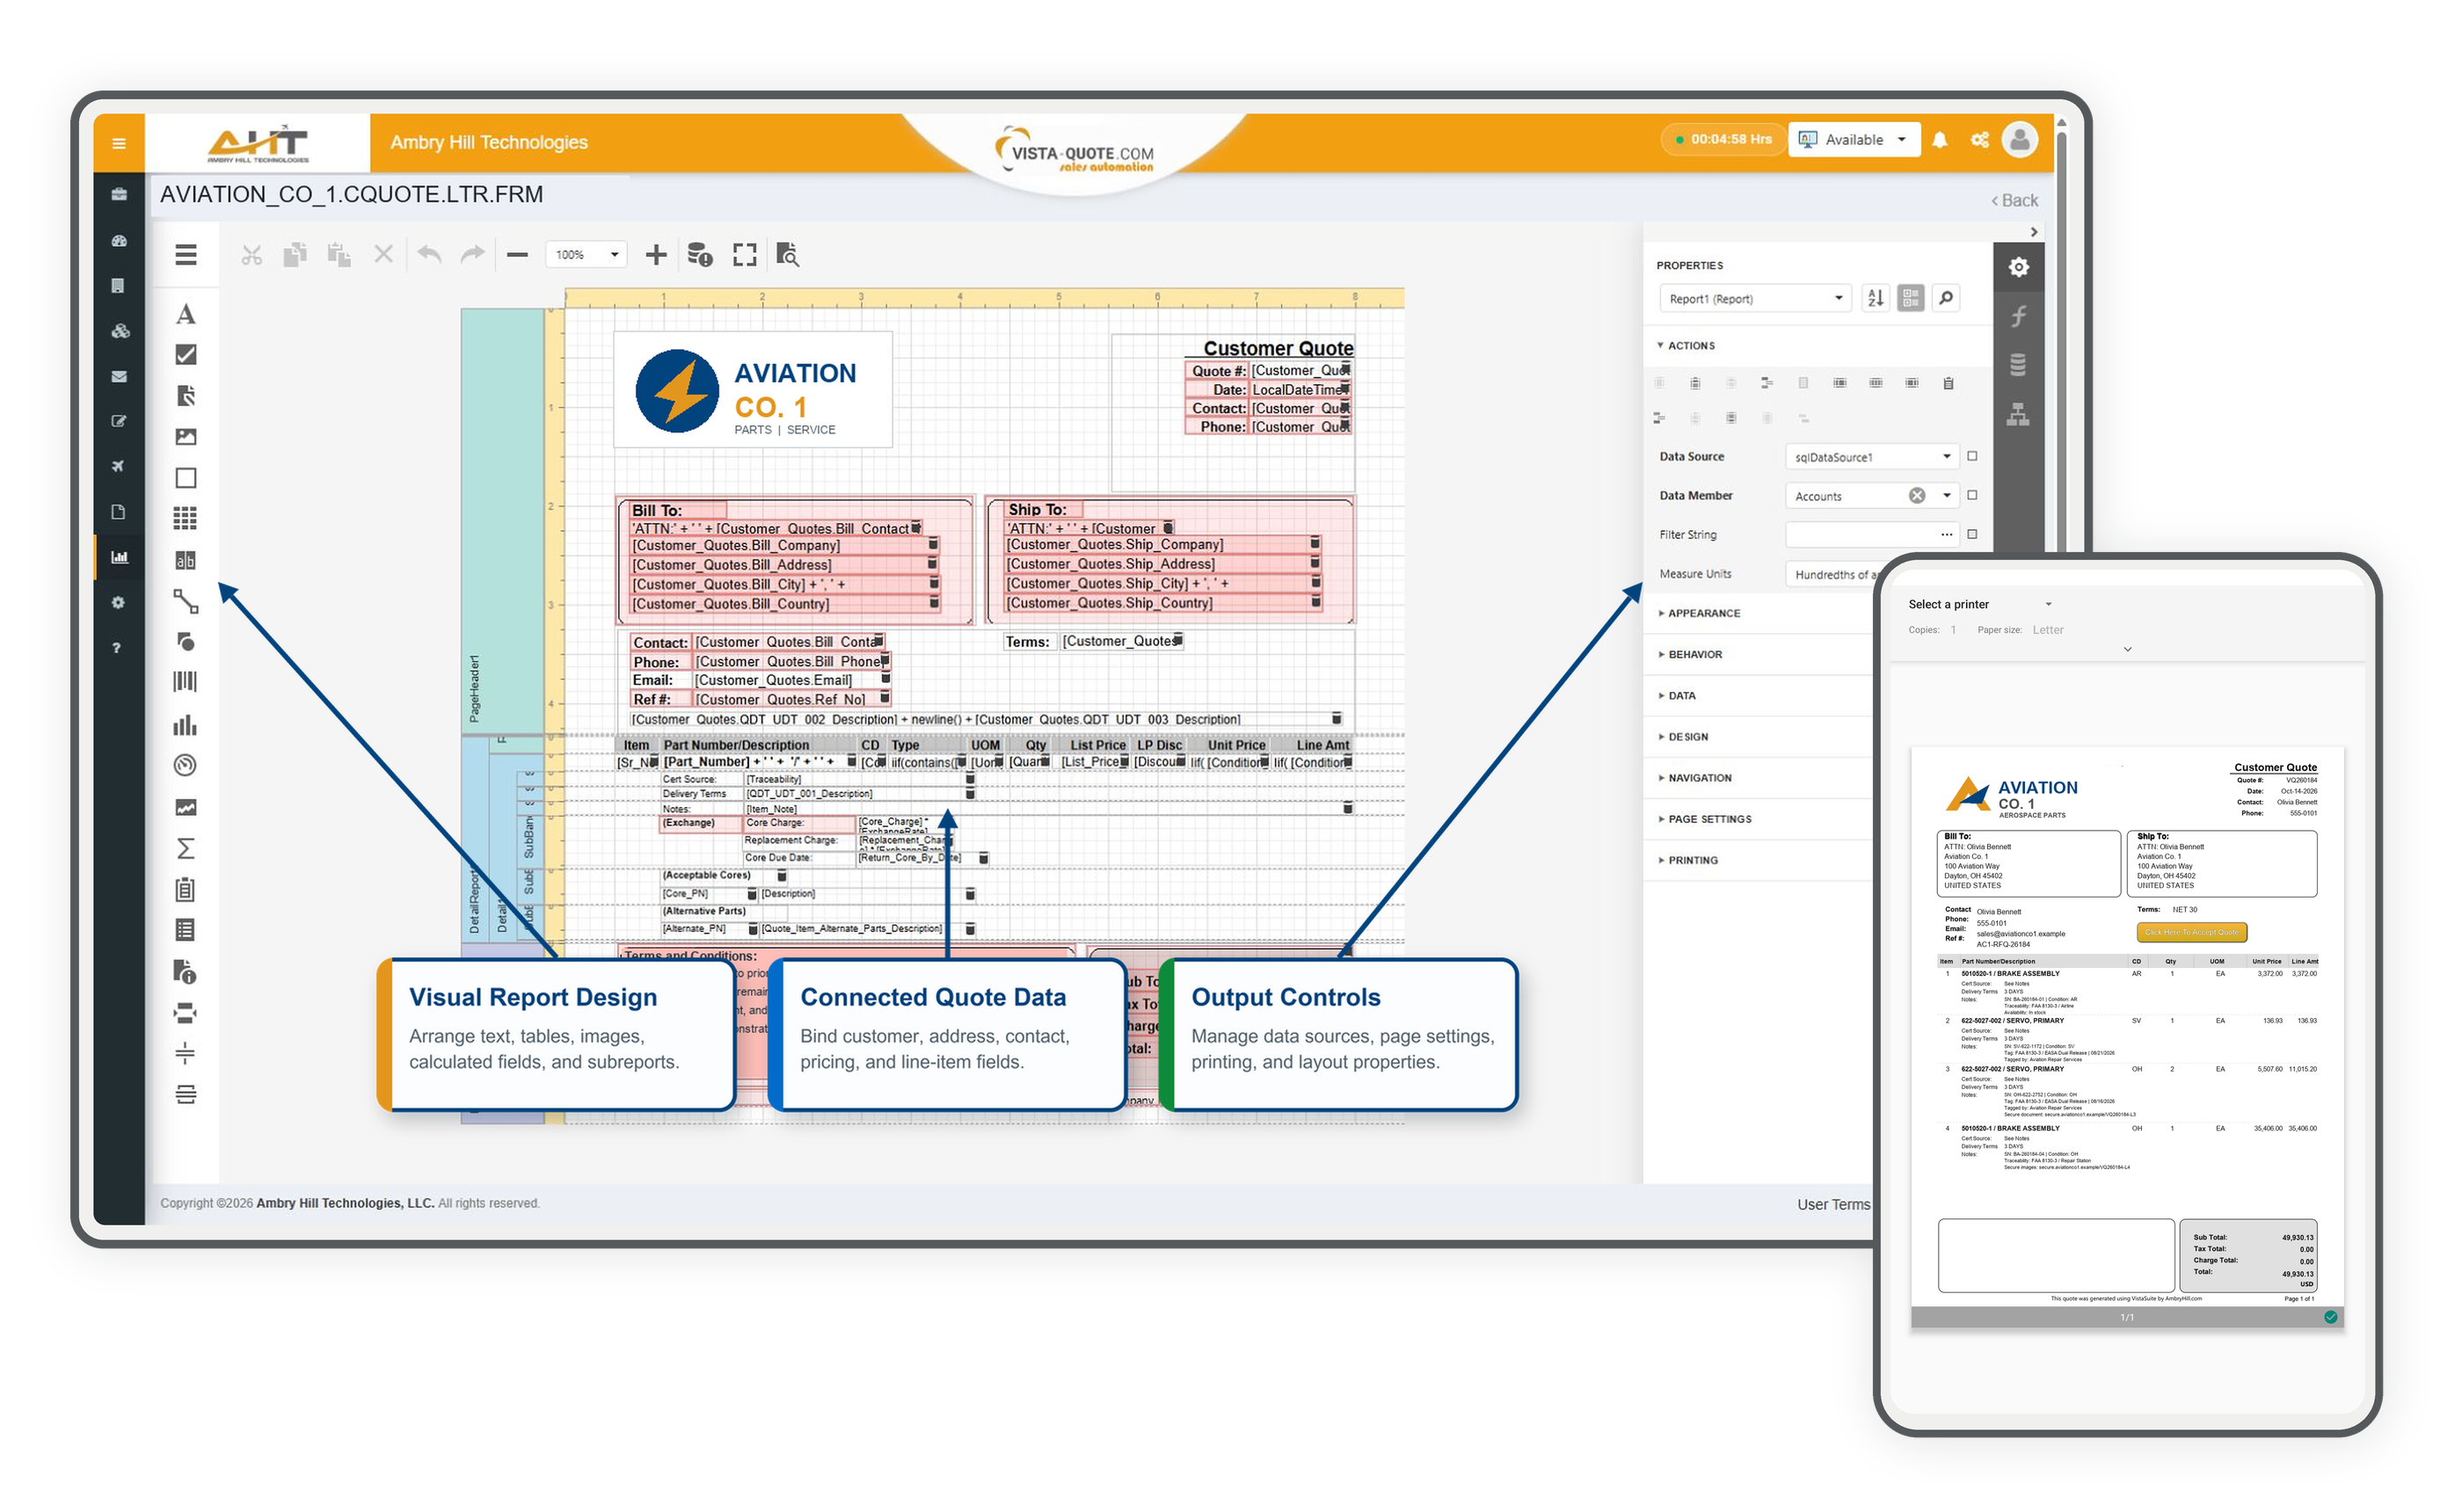Select the Line connector tool
Image resolution: width=2462 pixels, height=1512 pixels.
click(x=186, y=601)
